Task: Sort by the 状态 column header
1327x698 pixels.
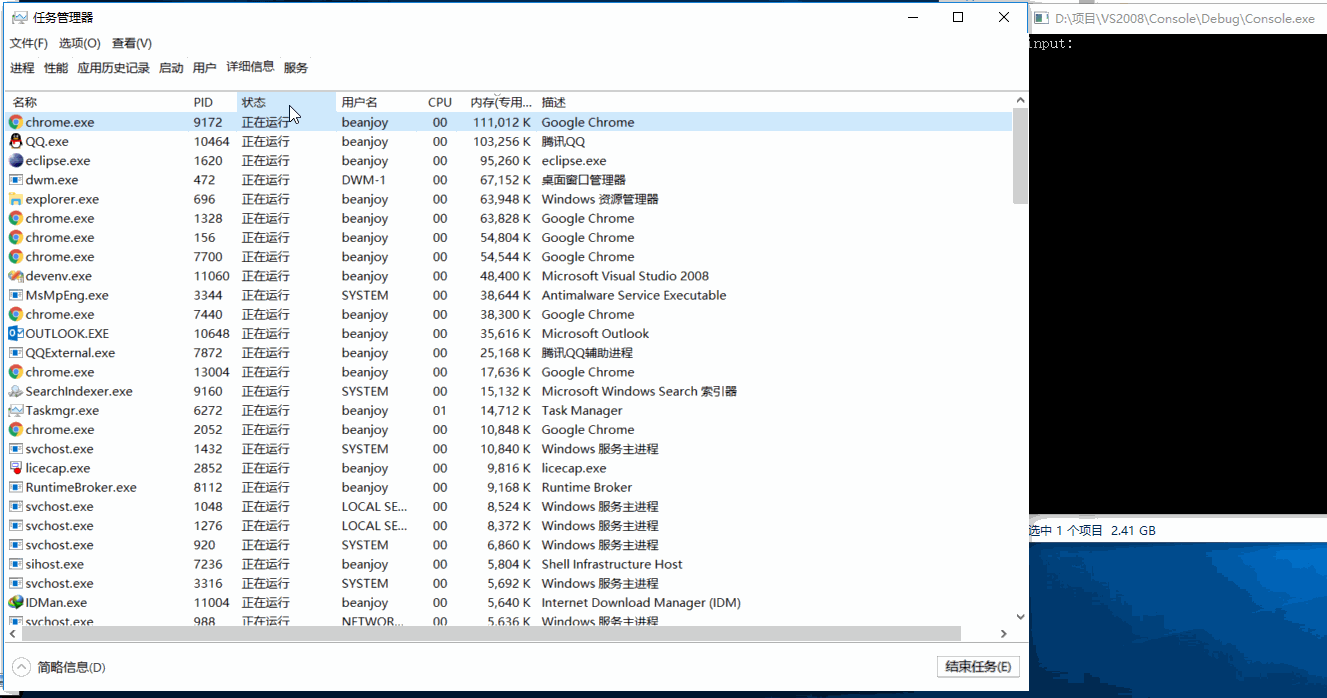Action: click(287, 102)
